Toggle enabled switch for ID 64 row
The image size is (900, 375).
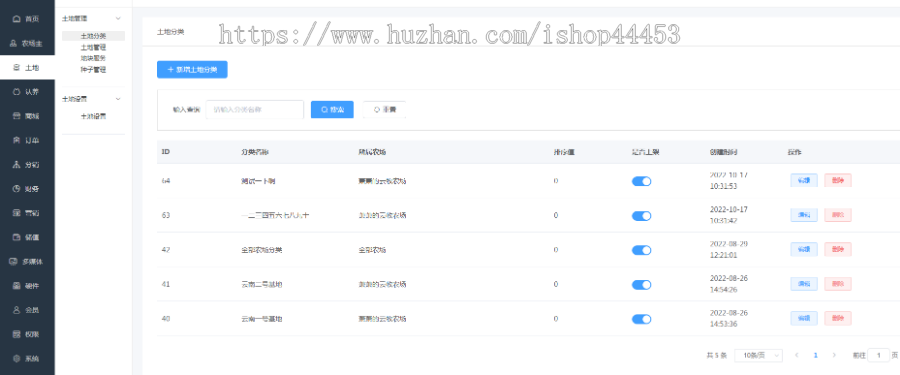641,181
